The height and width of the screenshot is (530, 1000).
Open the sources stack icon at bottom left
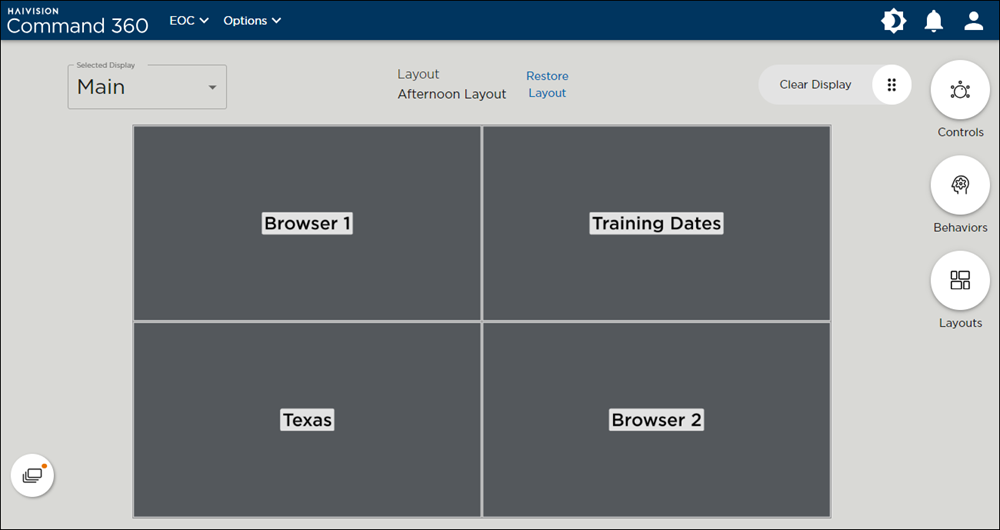click(32, 476)
